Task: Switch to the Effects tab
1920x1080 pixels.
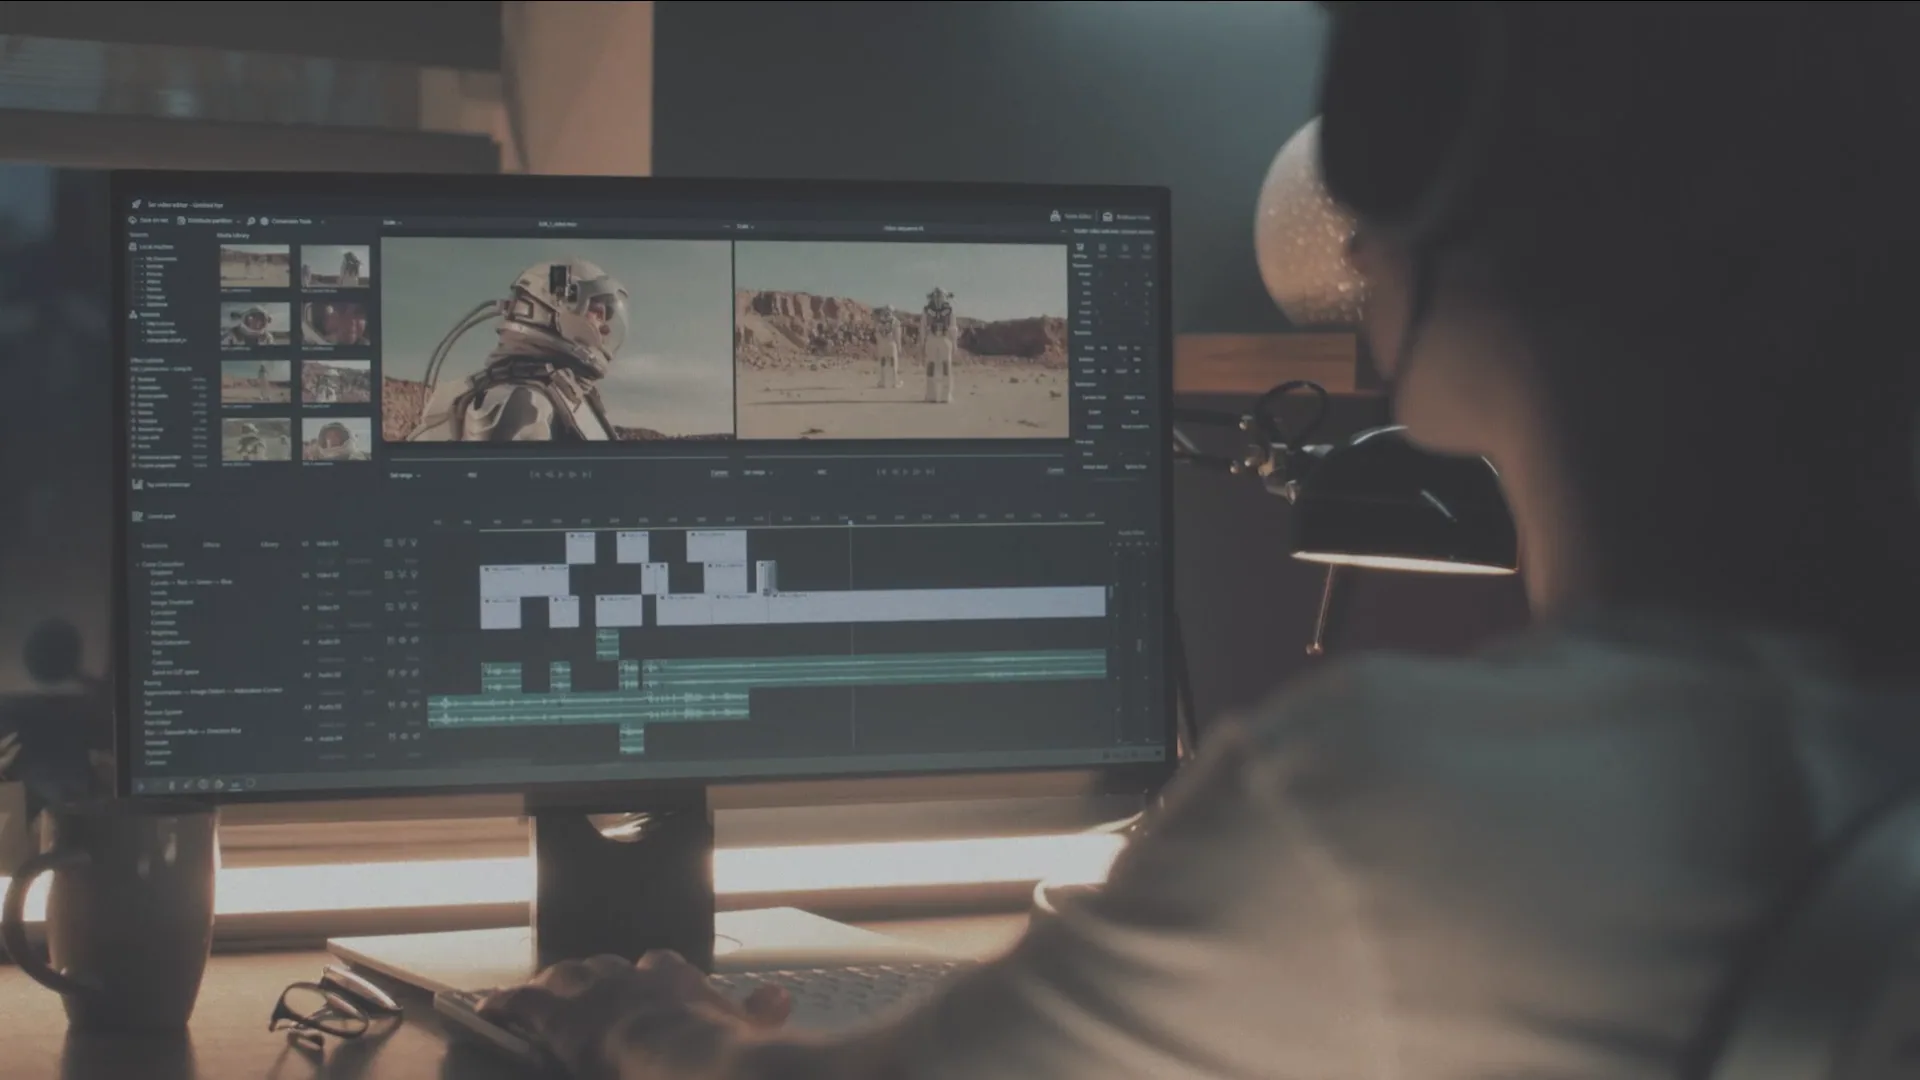Action: click(212, 545)
